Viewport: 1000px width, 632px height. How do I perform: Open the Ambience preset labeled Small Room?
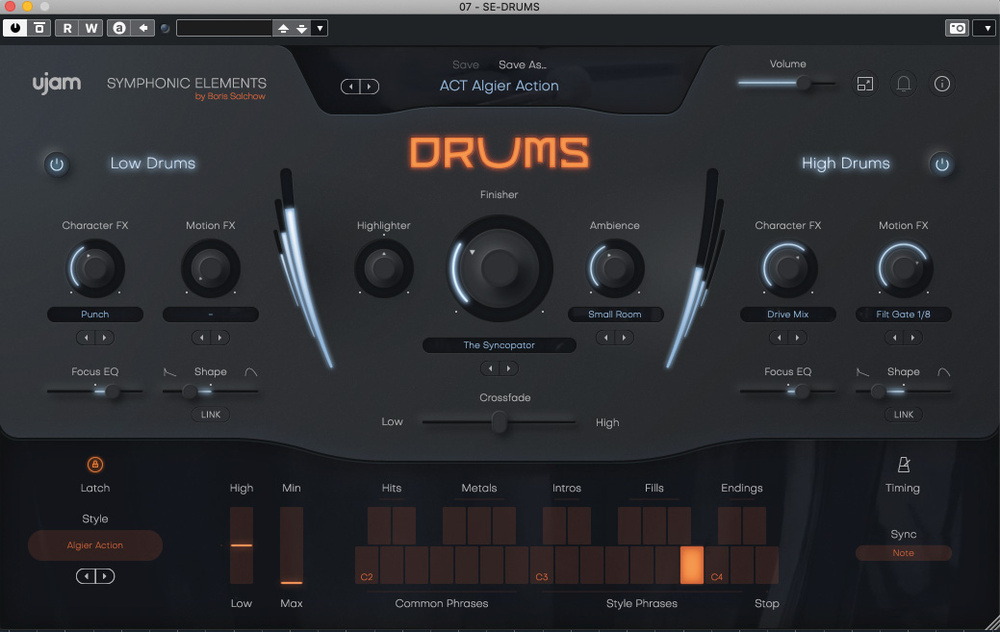coord(615,314)
